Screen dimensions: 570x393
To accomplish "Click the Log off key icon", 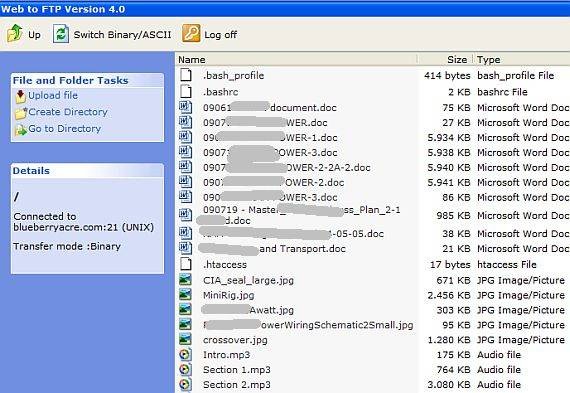I will coord(191,33).
